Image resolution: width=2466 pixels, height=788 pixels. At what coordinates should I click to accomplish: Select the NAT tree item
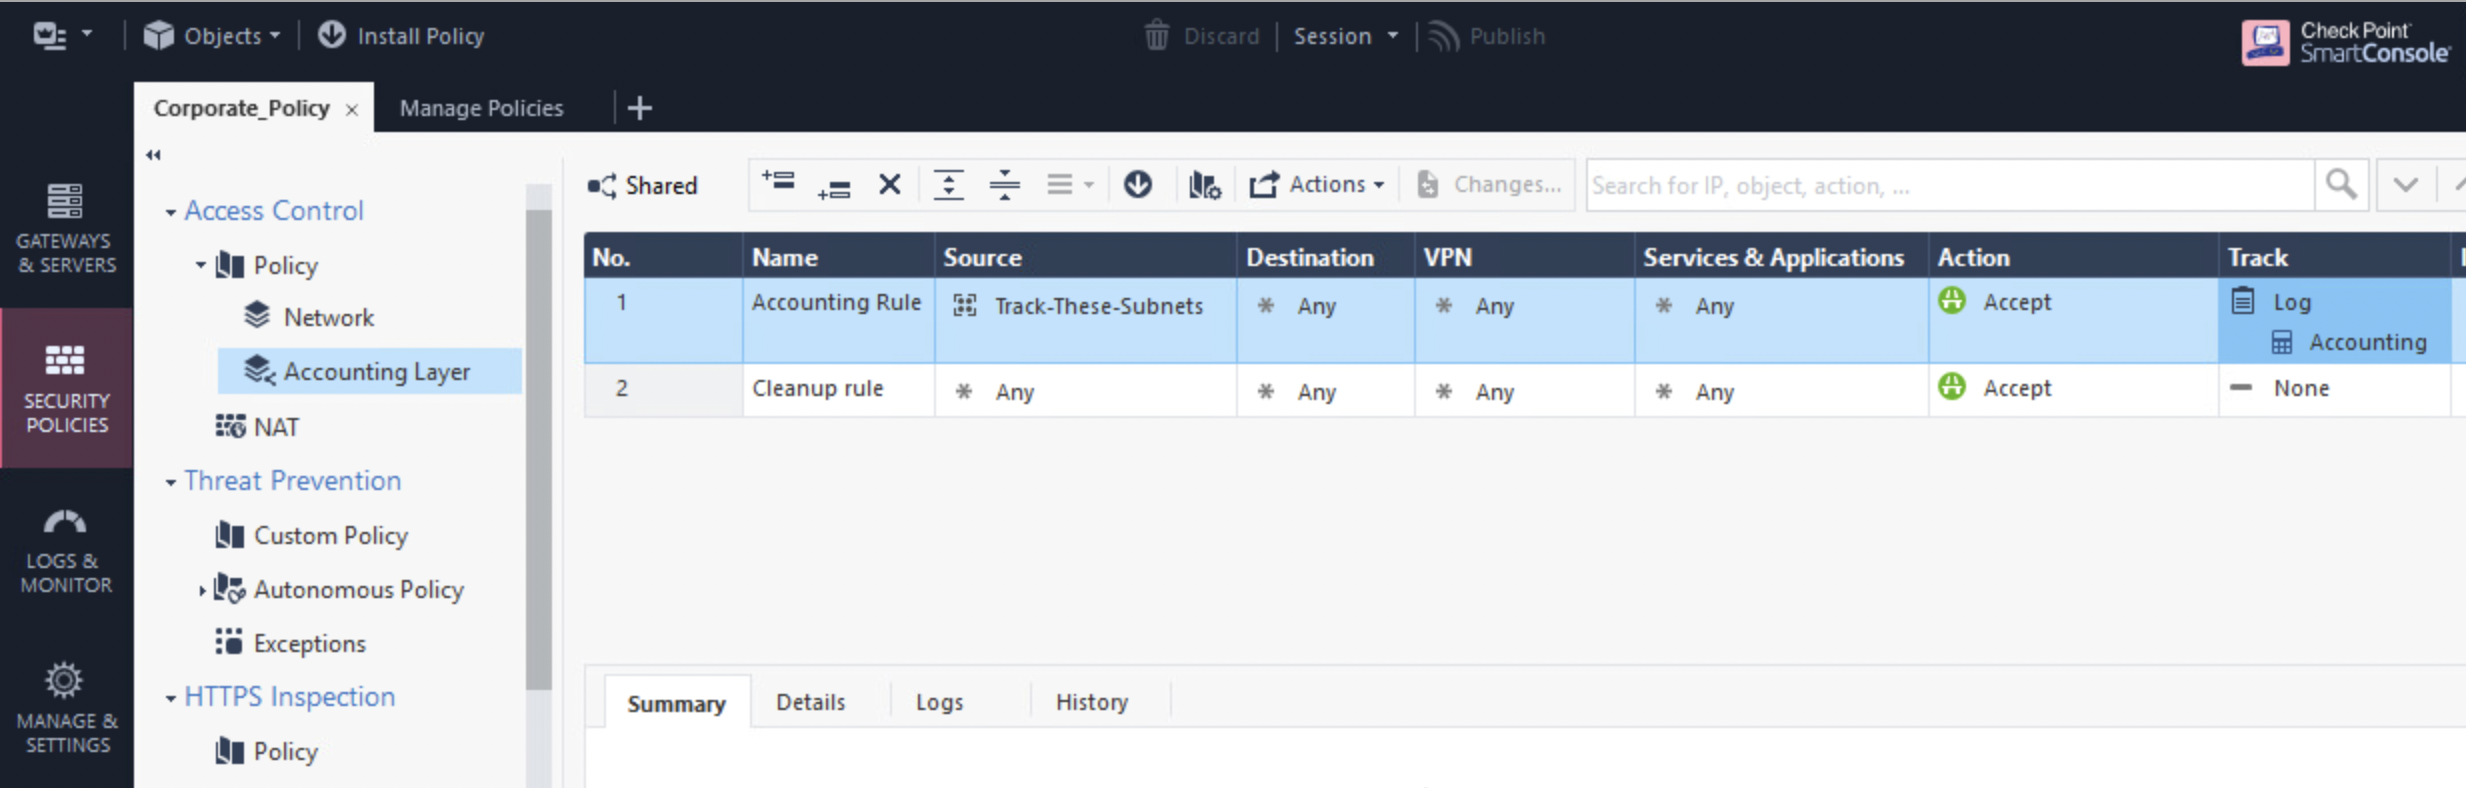coord(275,427)
